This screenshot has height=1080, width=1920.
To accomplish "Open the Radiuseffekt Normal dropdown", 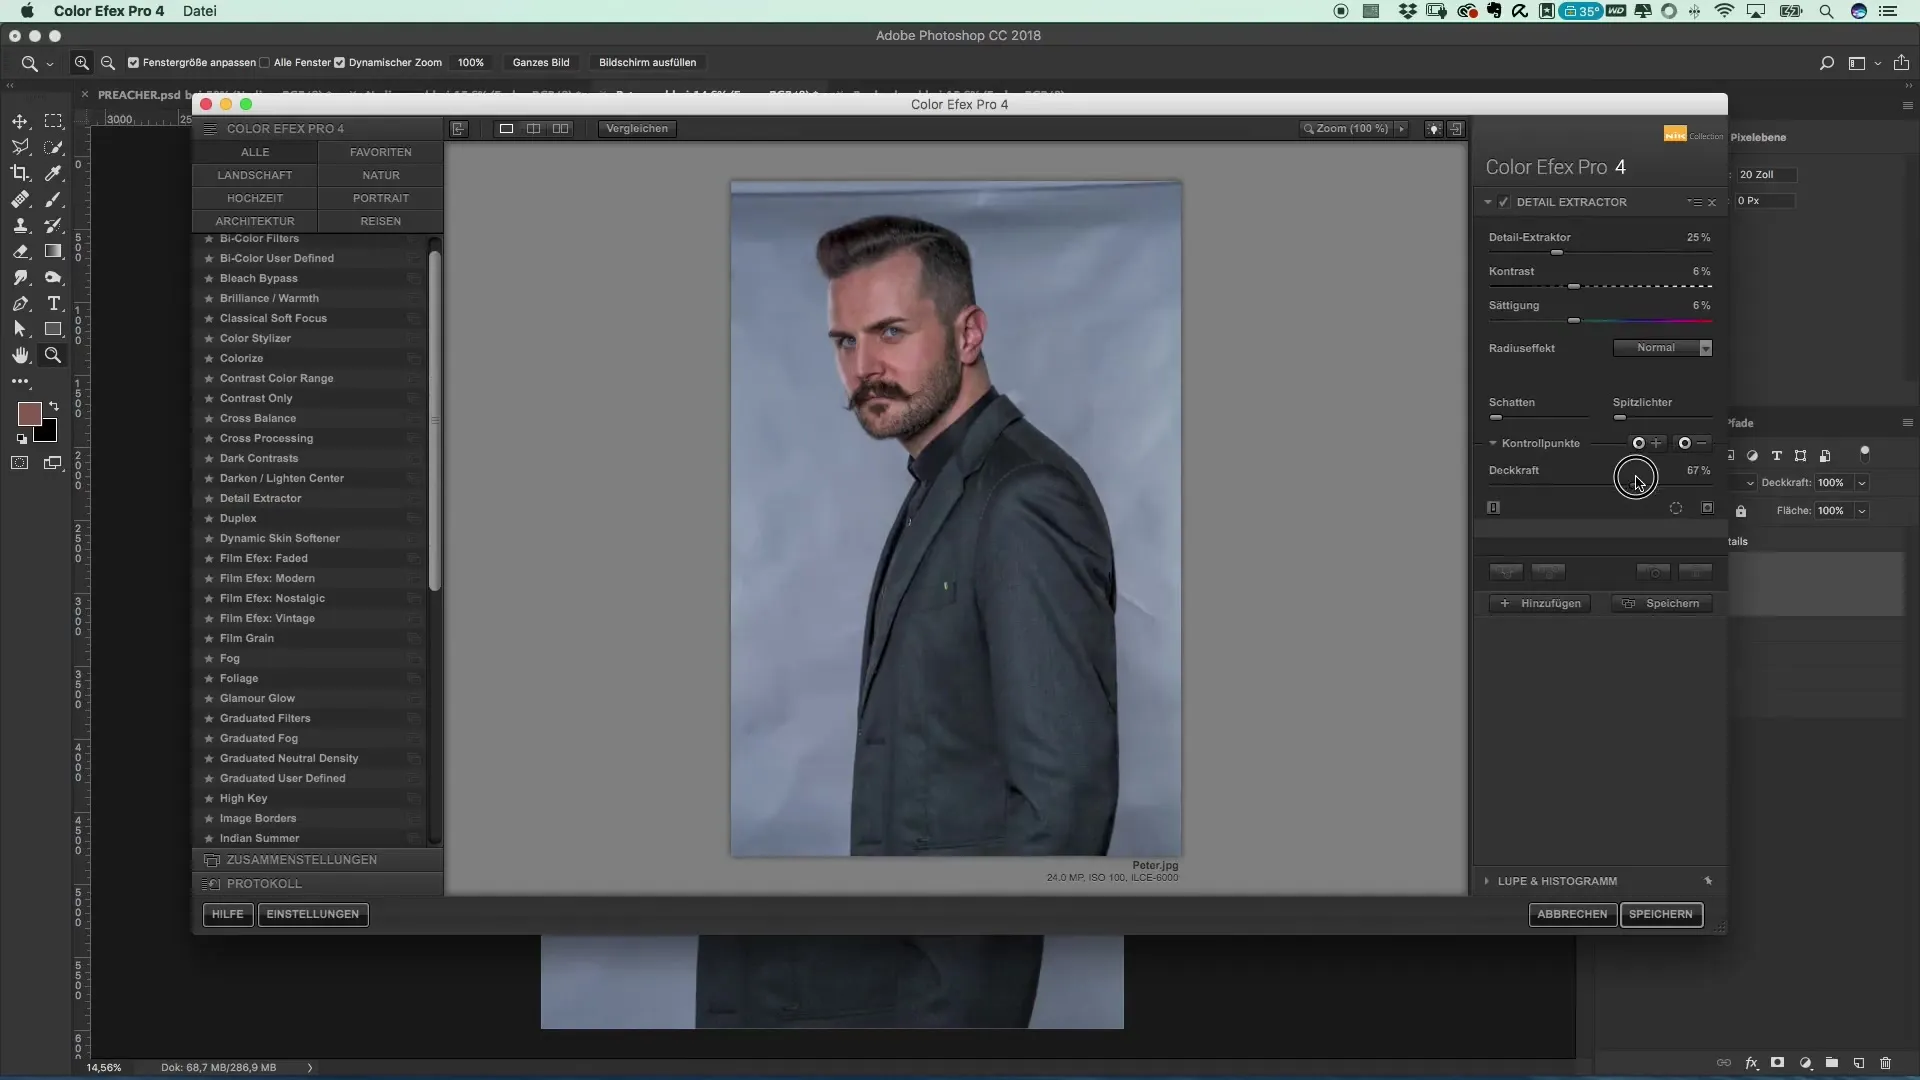I will [1662, 348].
